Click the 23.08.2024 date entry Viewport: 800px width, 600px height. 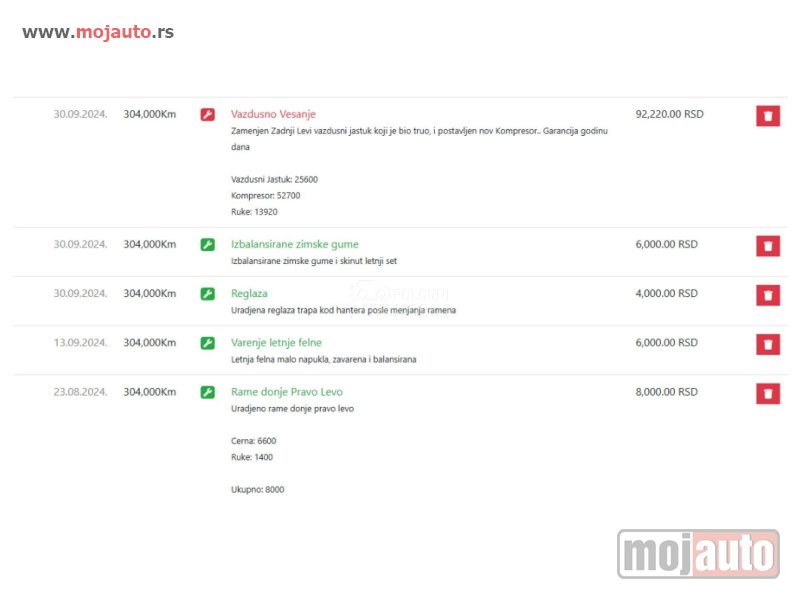point(80,393)
